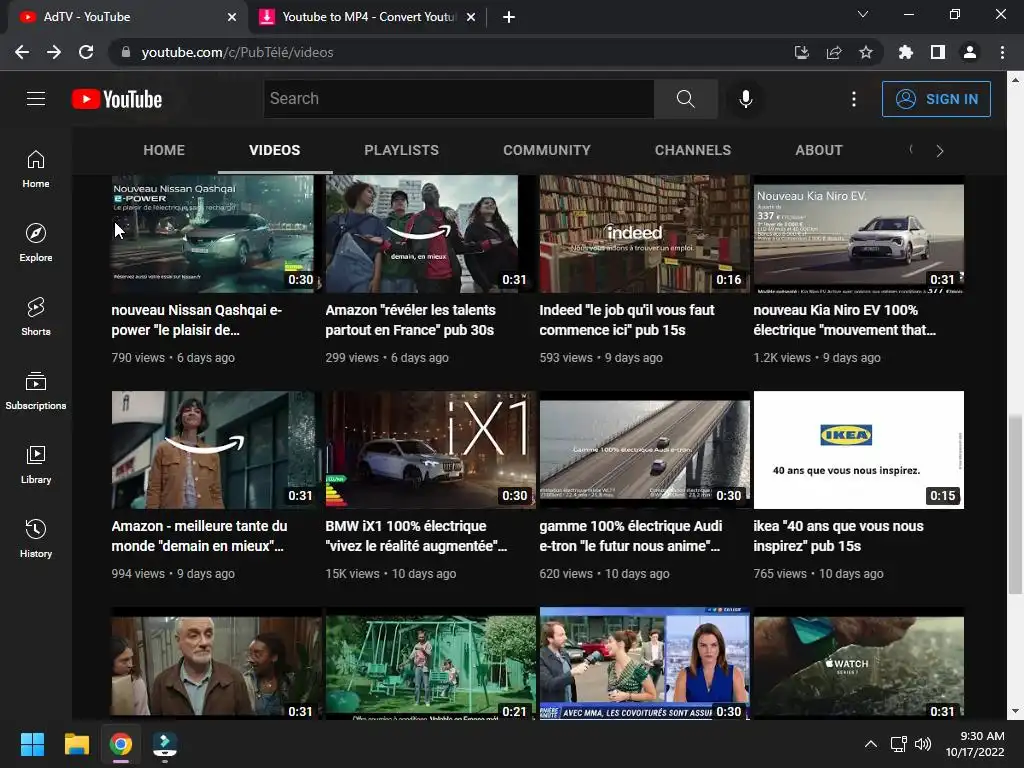1024x768 pixels.
Task: Open History in the sidebar
Action: point(36,539)
